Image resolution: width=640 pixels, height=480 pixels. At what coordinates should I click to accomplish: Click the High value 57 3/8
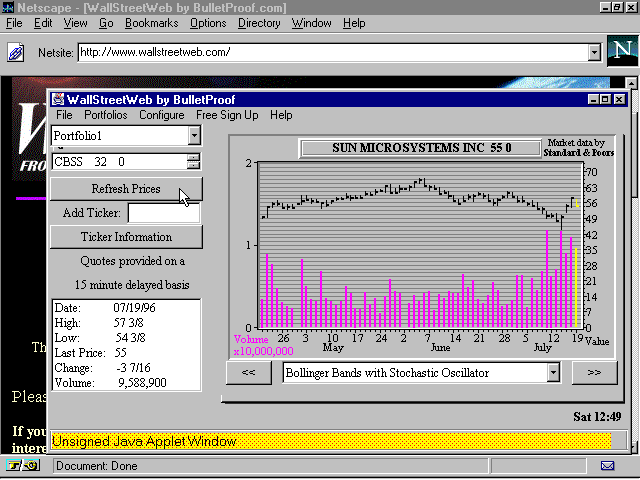(129, 323)
